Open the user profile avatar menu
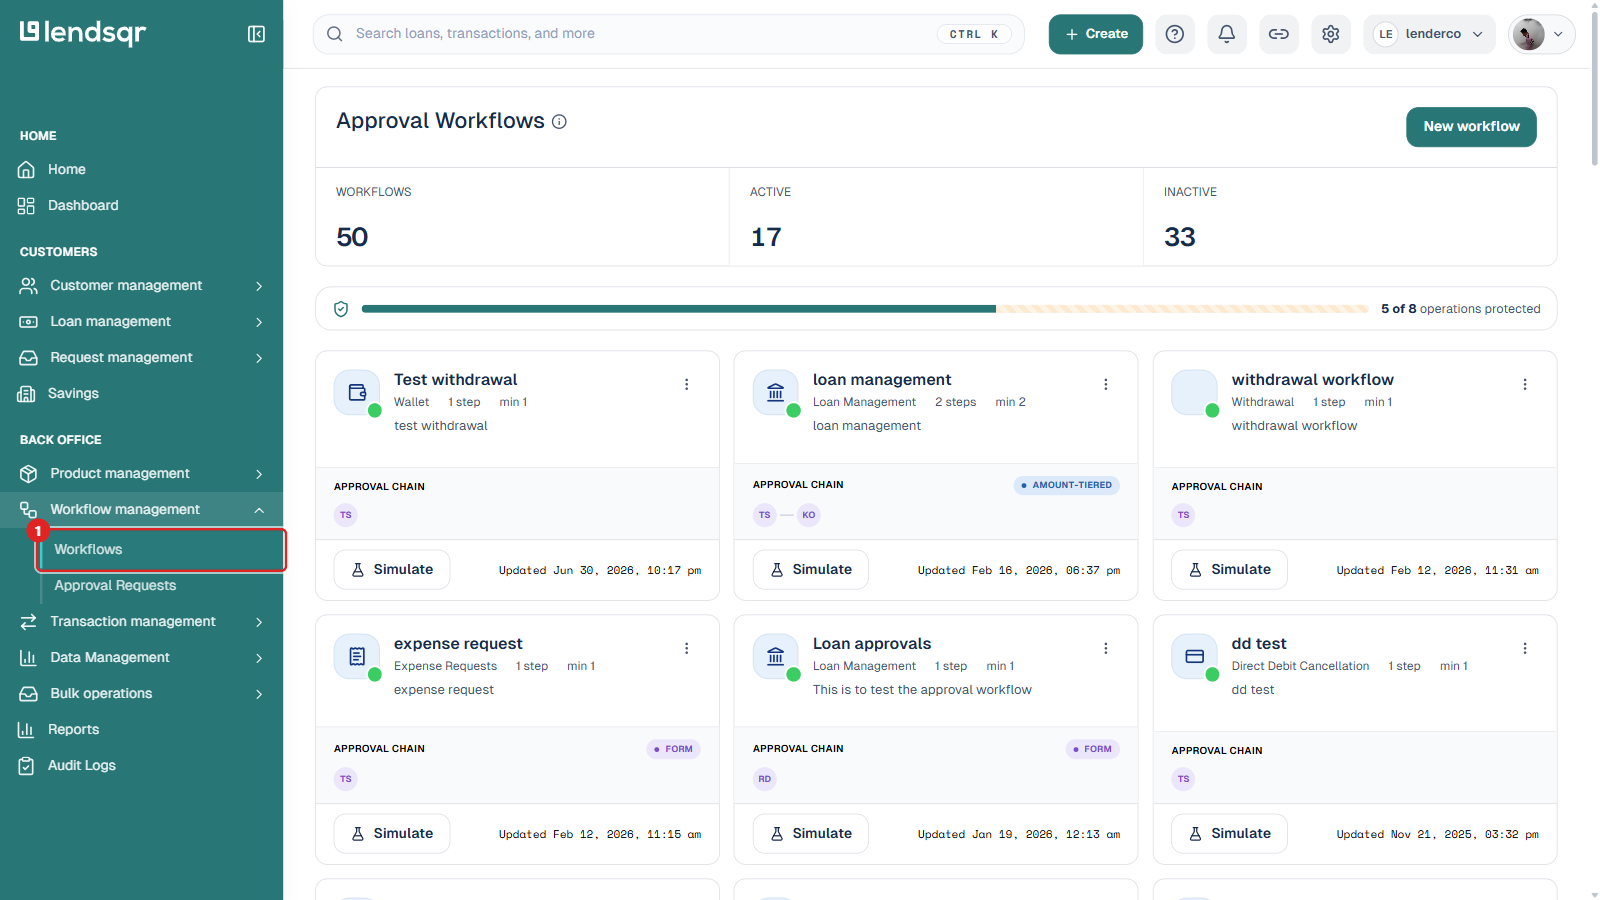 coord(1541,34)
